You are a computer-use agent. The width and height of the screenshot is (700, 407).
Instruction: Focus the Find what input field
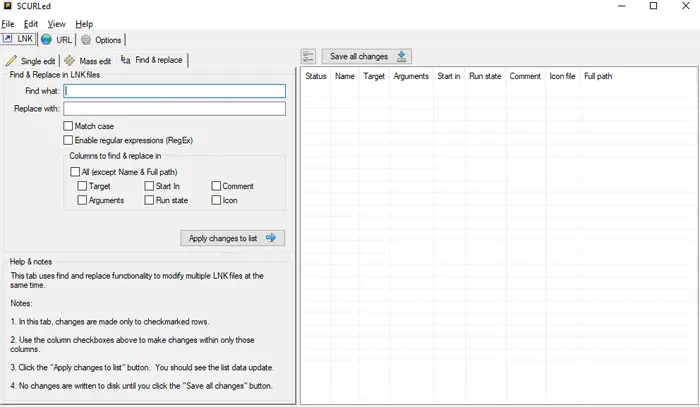[x=175, y=91]
